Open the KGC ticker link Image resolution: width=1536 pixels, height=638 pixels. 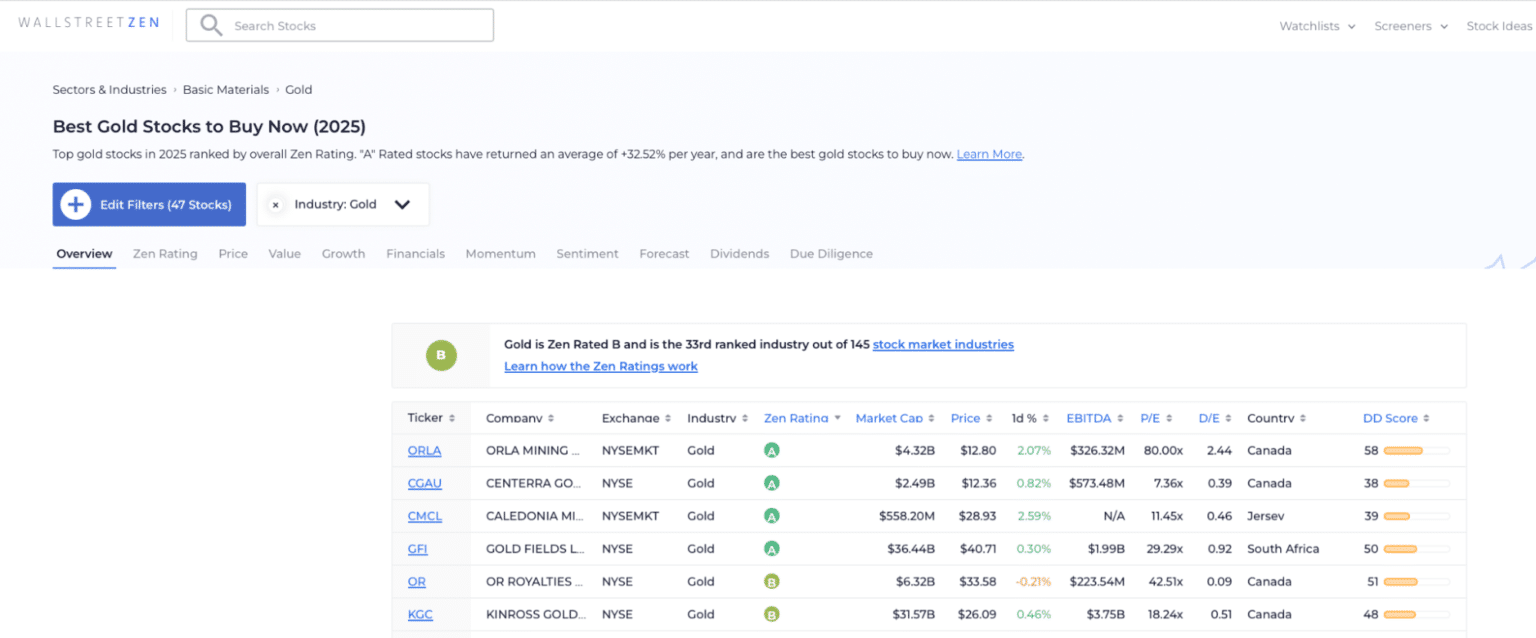pyautogui.click(x=420, y=614)
